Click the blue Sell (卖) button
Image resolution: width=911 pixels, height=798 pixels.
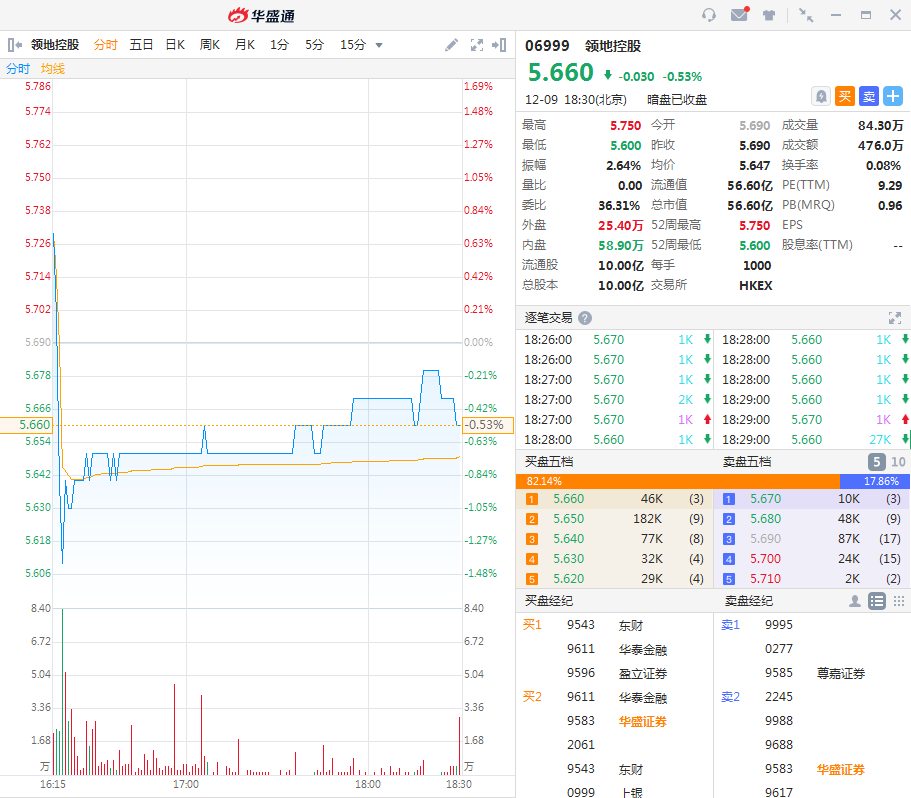pyautogui.click(x=869, y=96)
